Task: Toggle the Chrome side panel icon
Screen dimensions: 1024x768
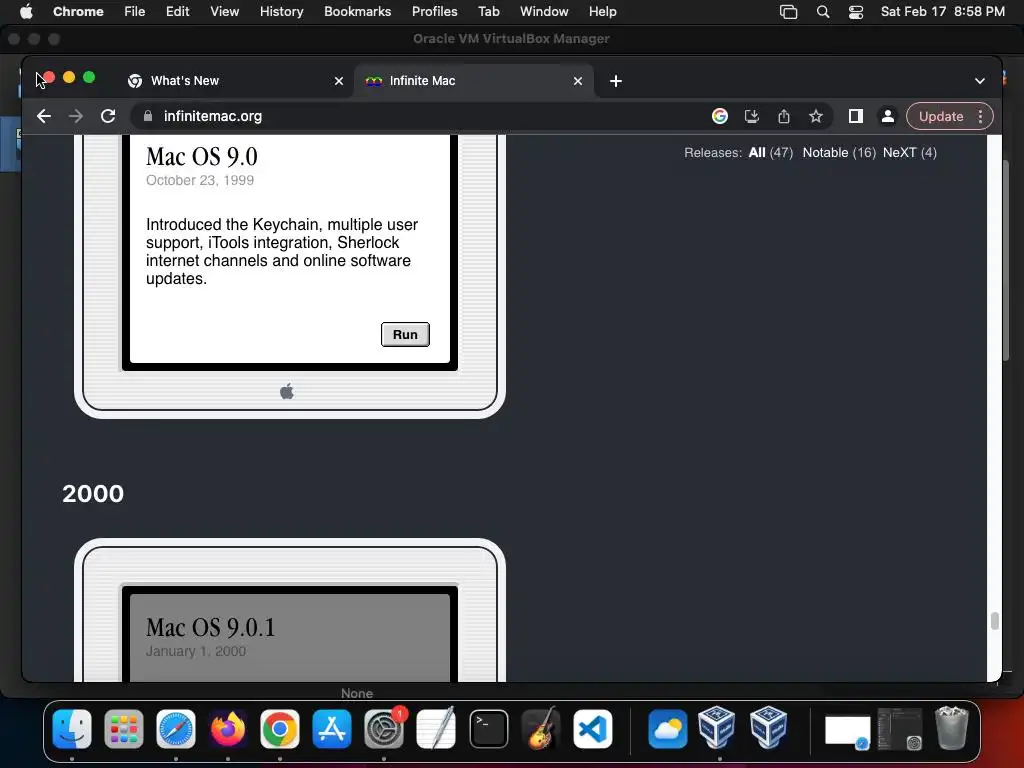Action: point(856,116)
